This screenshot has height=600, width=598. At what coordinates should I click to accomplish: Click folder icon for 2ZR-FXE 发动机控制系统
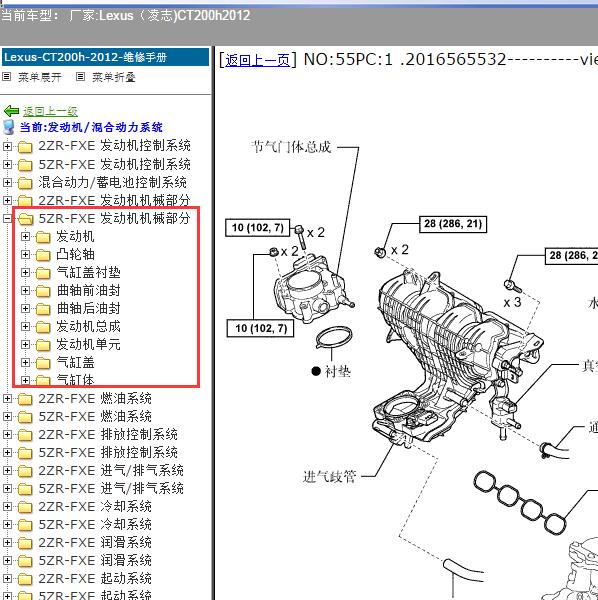[x=25, y=147]
